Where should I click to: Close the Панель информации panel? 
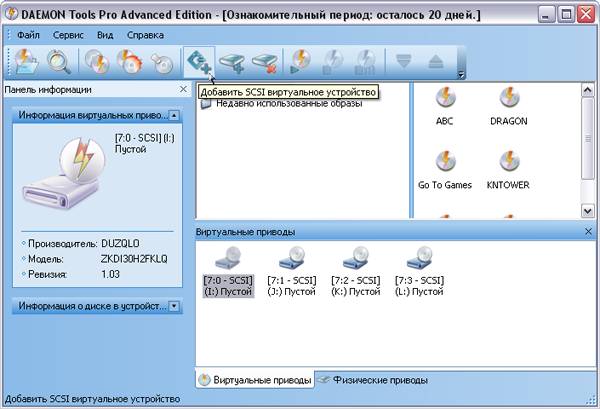[183, 89]
